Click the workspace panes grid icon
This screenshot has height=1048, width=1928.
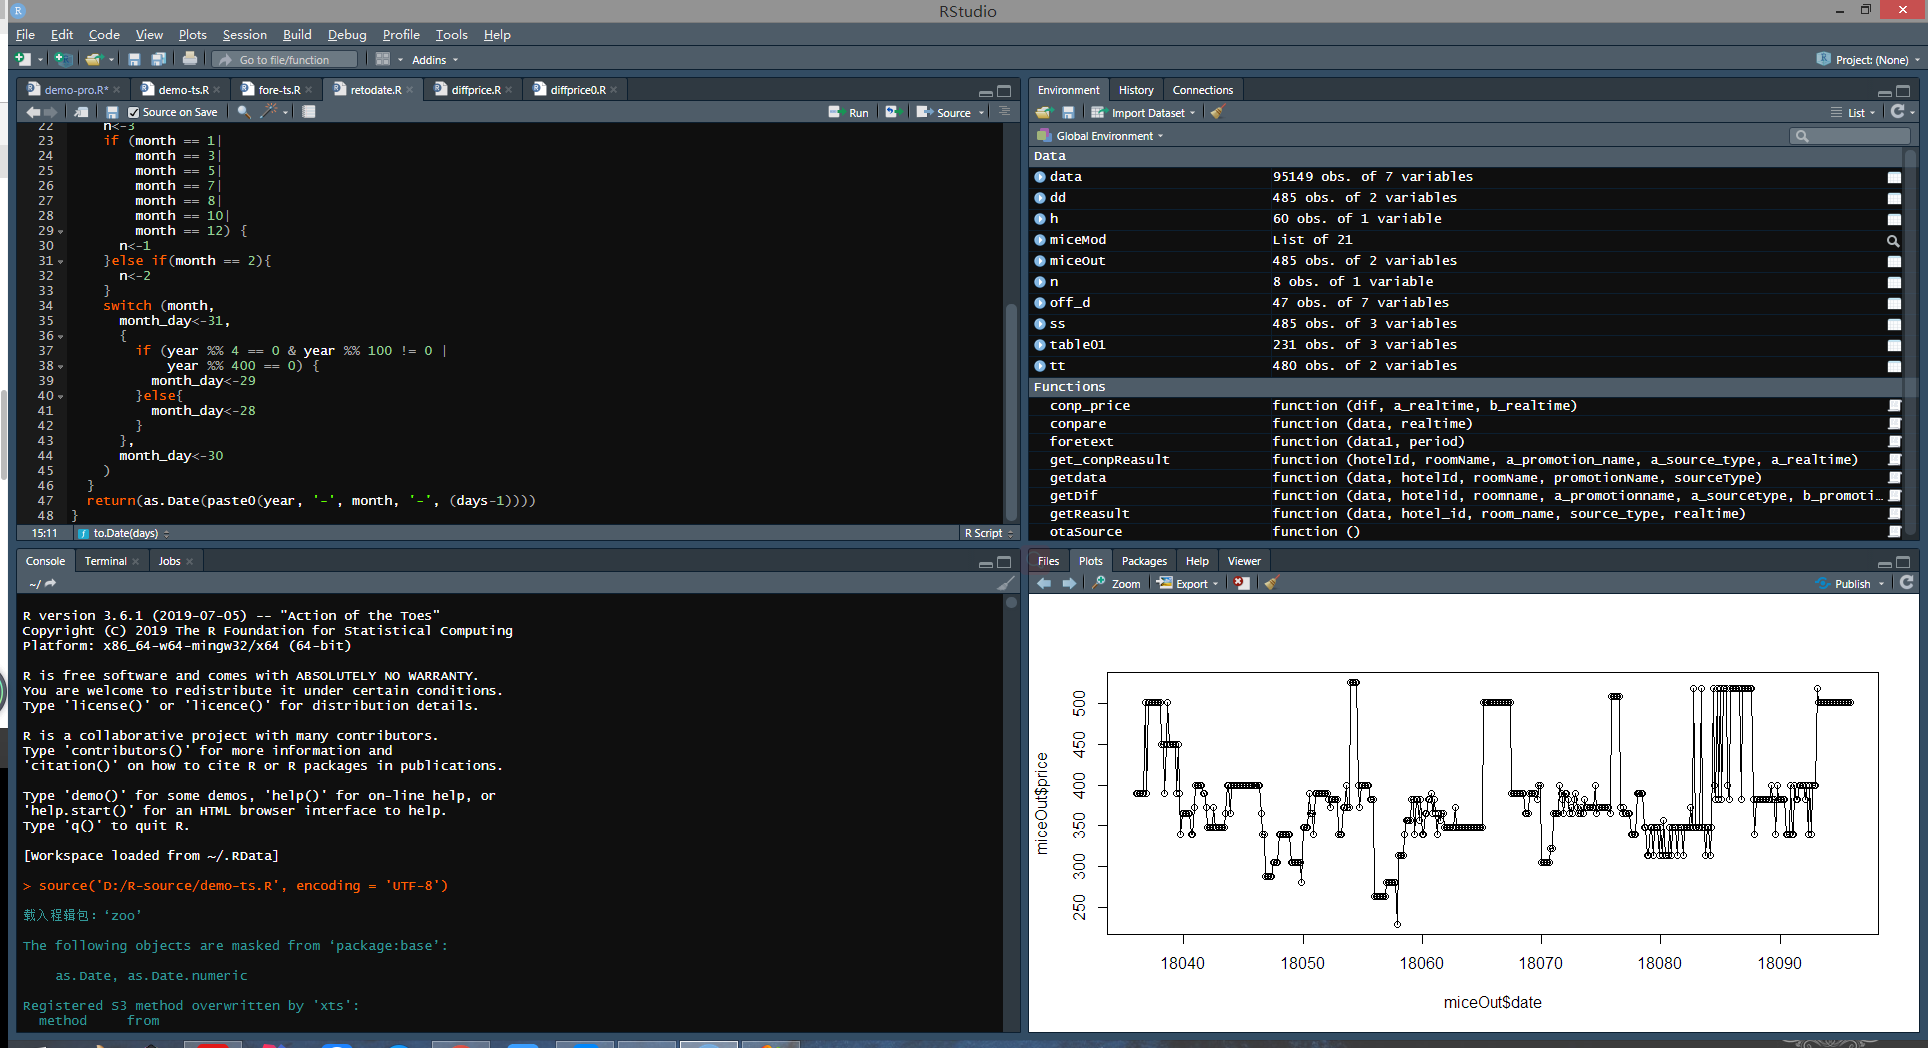tap(382, 60)
